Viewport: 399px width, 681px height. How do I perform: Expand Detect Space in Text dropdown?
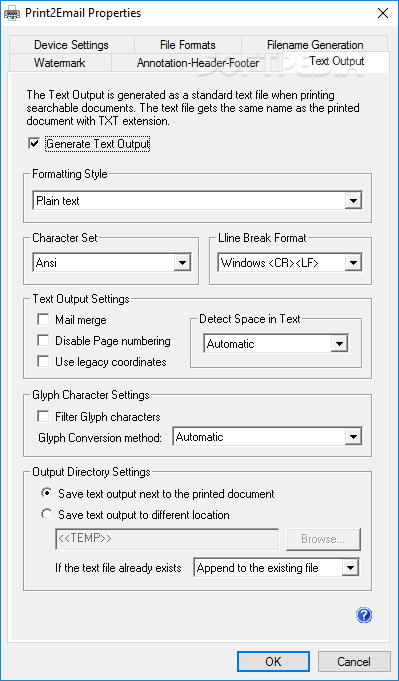[x=276, y=344]
